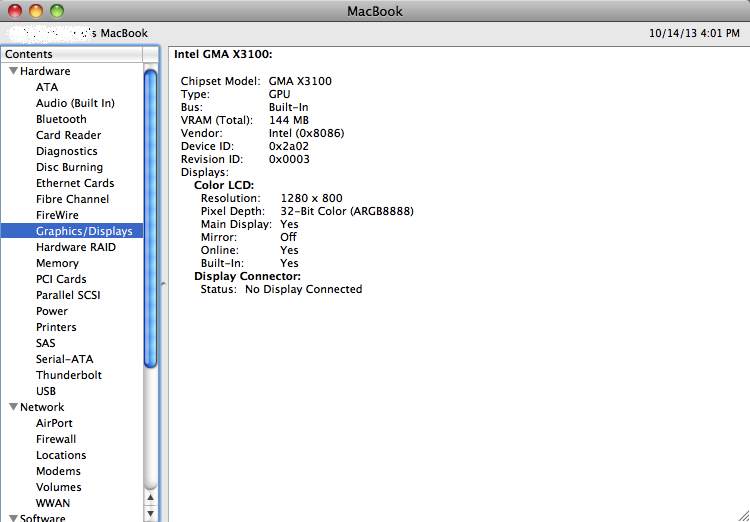Click the 32-Bit Color (ARGB8888) text

(347, 211)
